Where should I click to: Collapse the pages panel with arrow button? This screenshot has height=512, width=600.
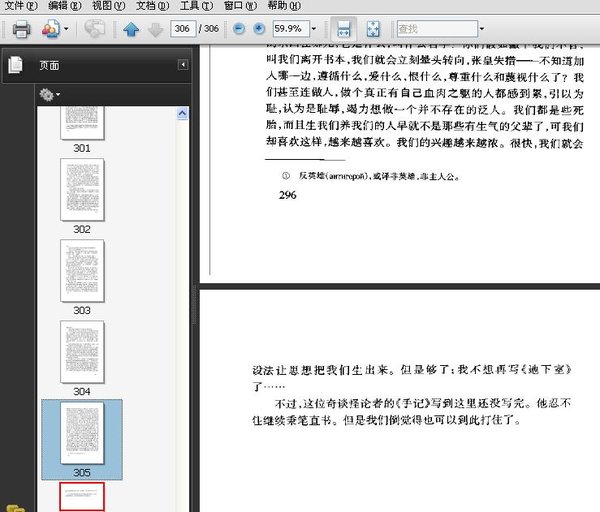coord(183,65)
